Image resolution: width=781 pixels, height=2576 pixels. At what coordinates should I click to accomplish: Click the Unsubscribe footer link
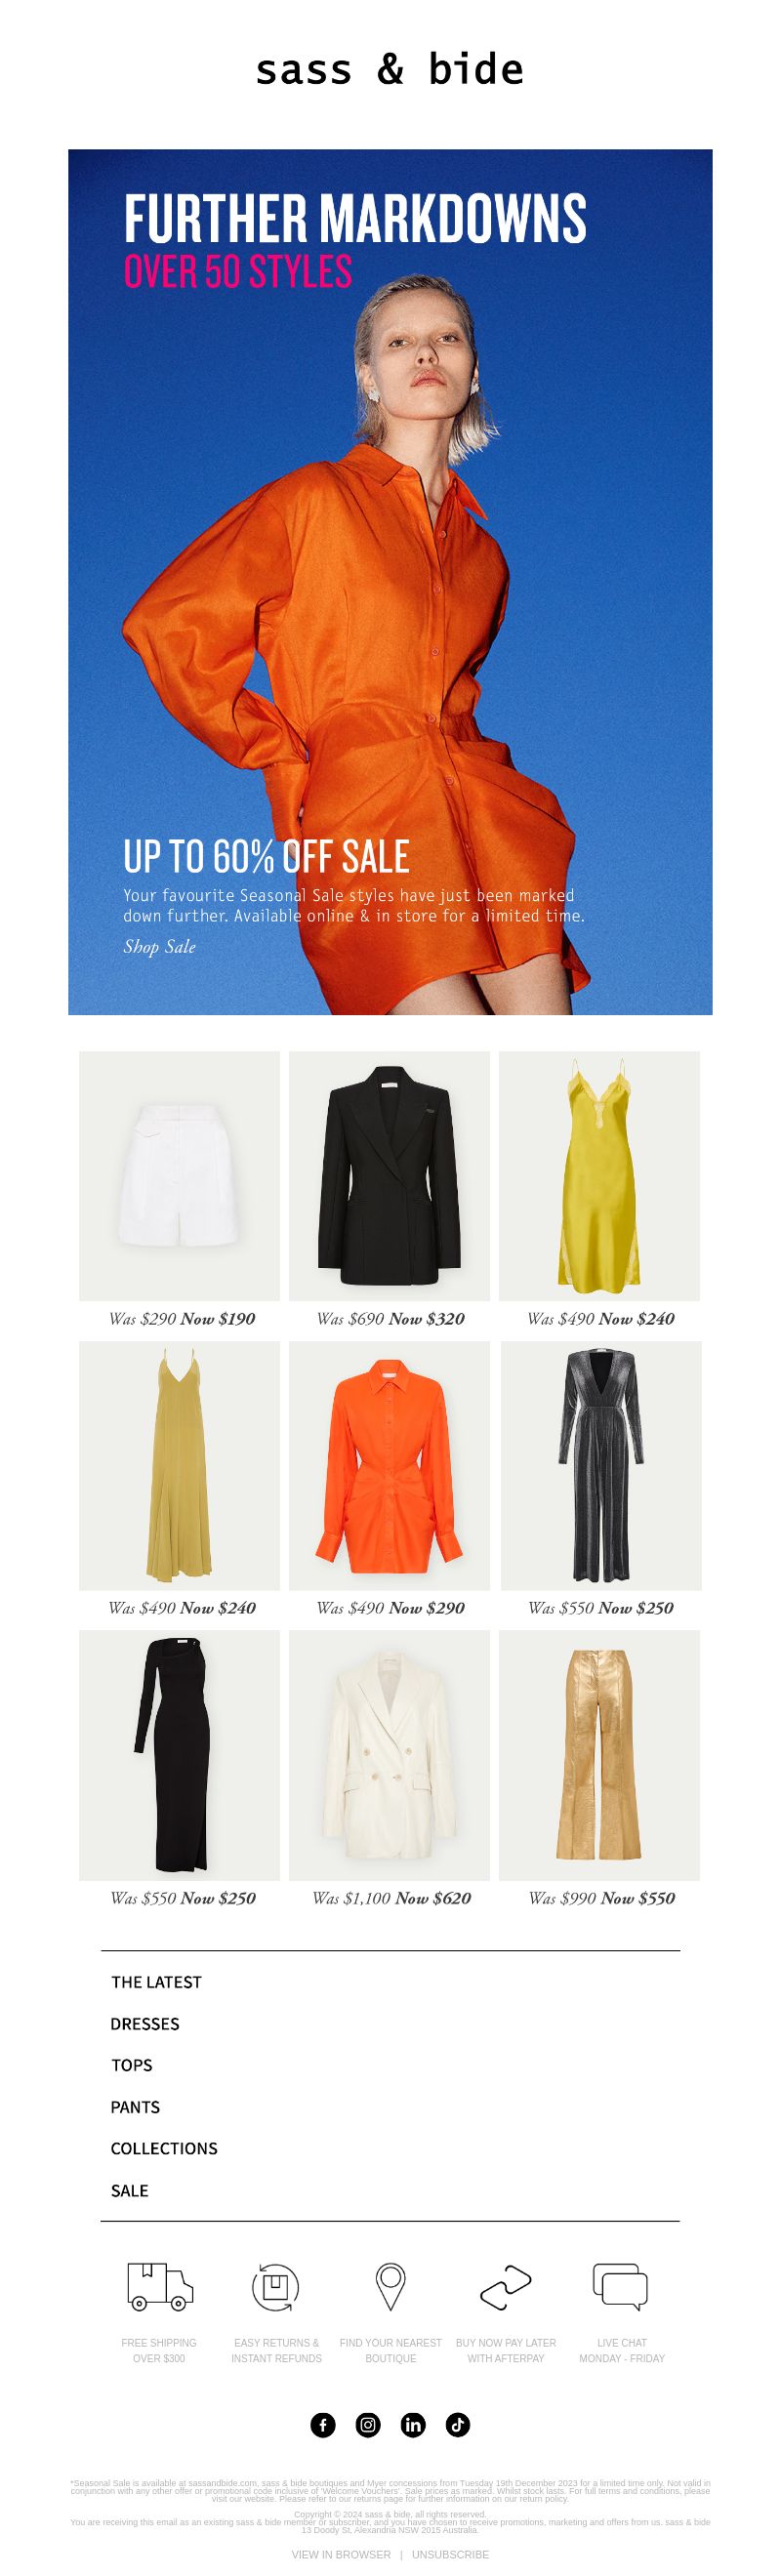[x=451, y=2555]
